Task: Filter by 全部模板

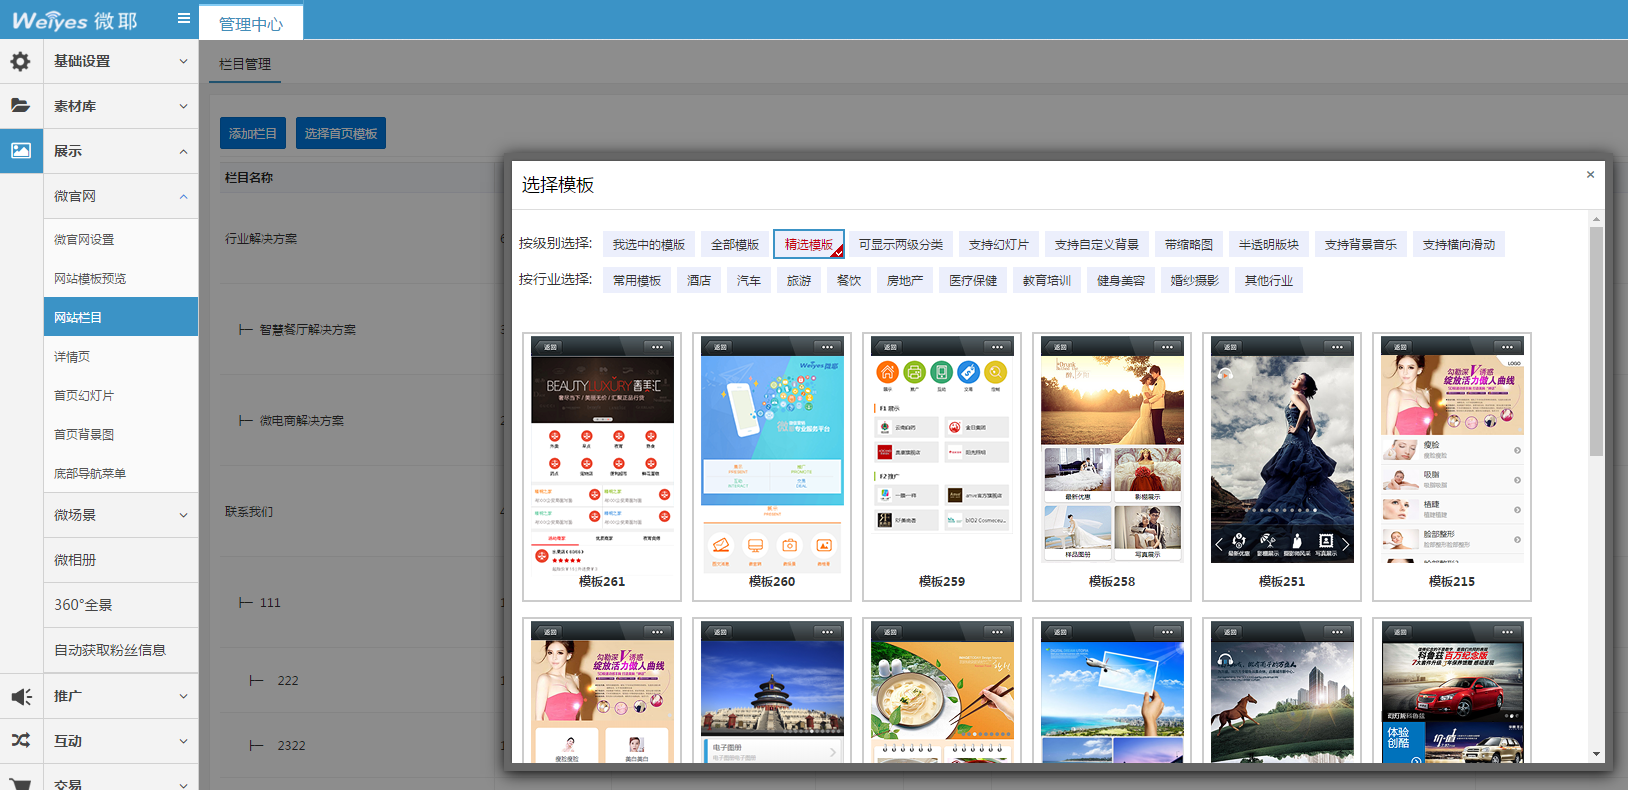Action: click(x=735, y=244)
